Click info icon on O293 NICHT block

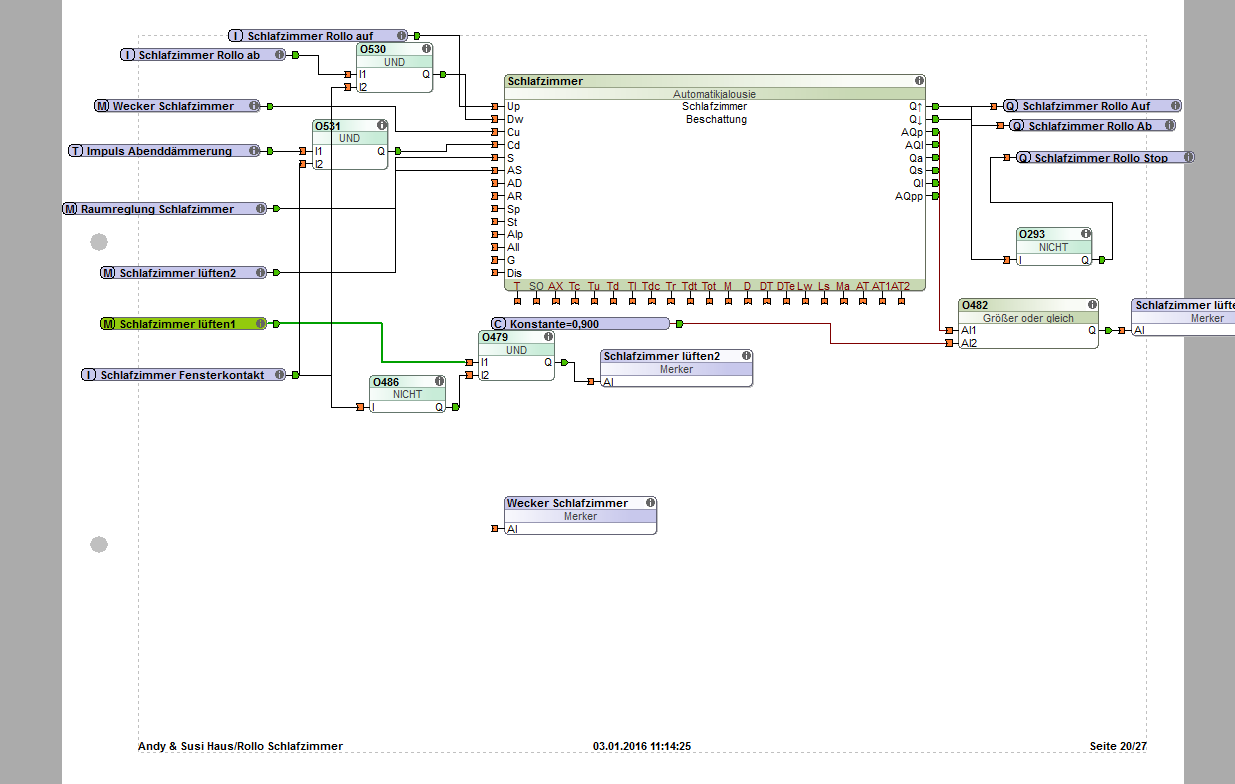[x=1085, y=234]
